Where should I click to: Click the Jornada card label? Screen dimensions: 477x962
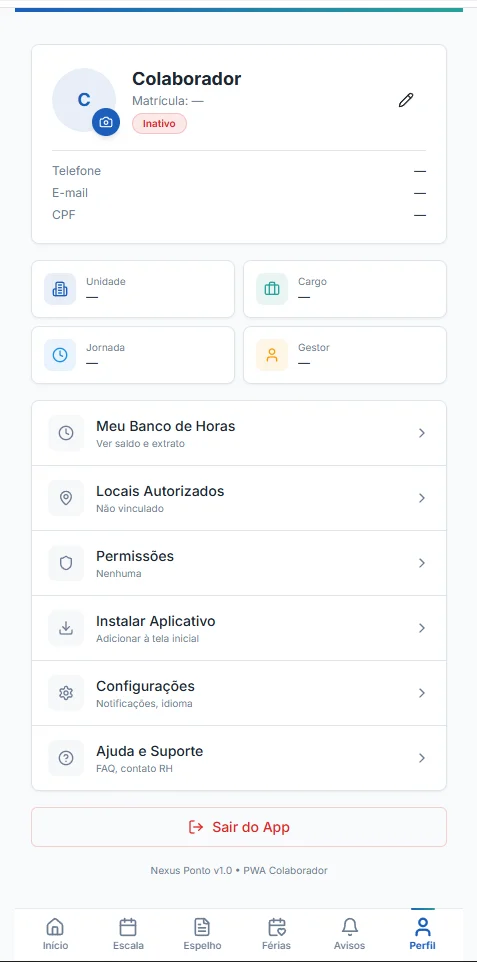pyautogui.click(x=106, y=347)
